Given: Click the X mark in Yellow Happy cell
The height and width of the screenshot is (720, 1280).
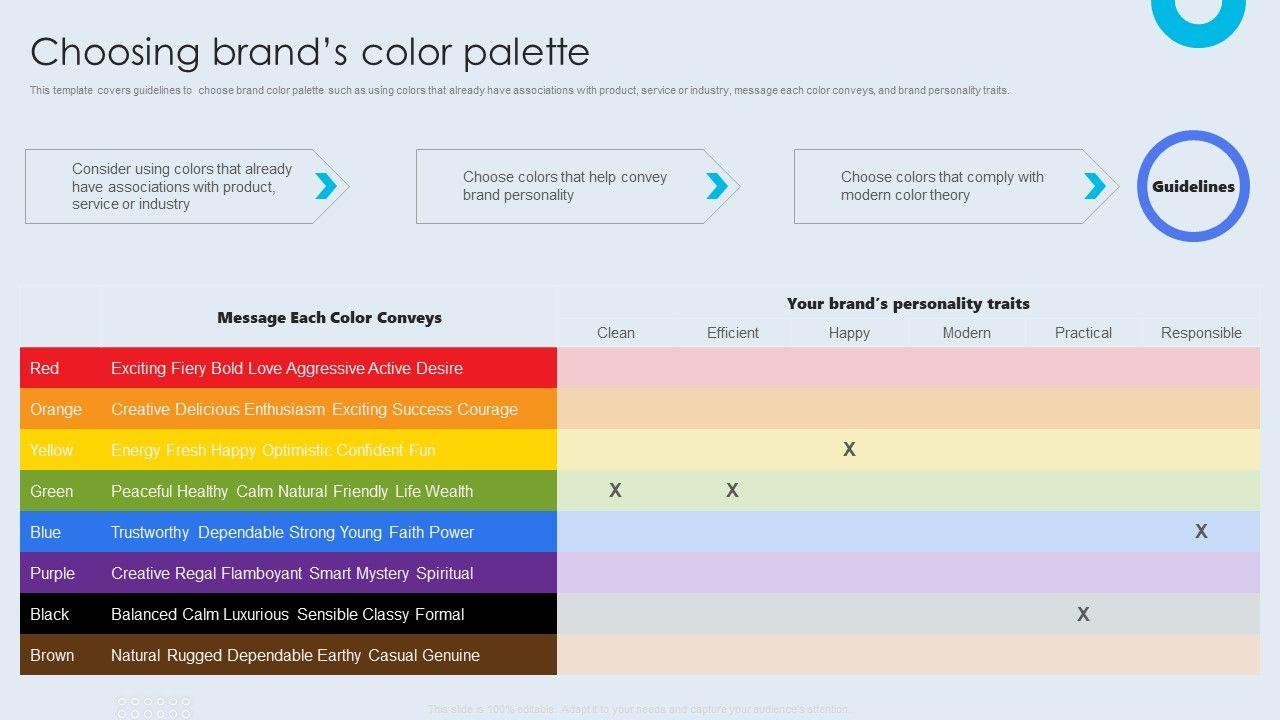Looking at the screenshot, I should tap(849, 450).
